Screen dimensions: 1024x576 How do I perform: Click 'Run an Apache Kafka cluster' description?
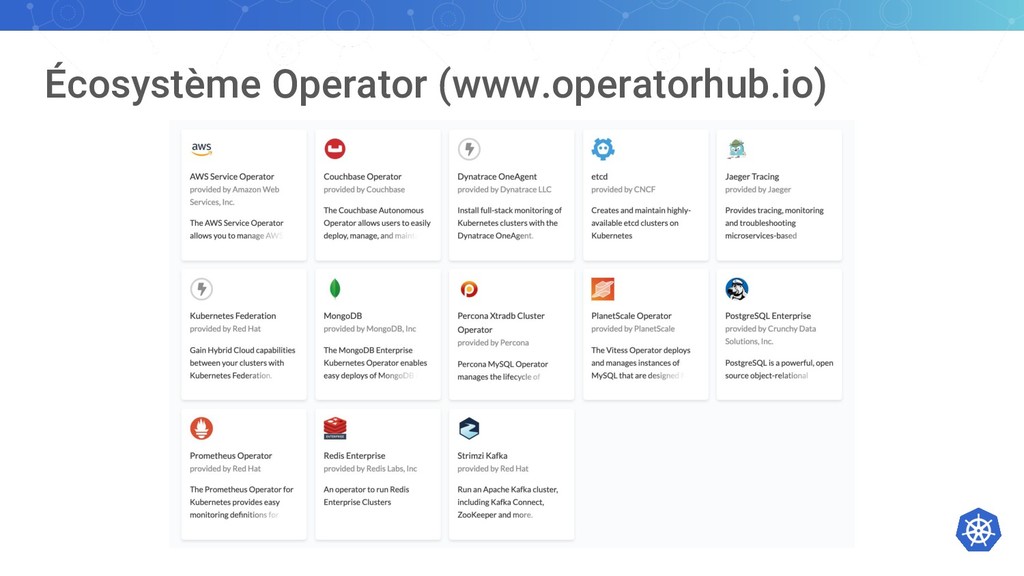507,502
